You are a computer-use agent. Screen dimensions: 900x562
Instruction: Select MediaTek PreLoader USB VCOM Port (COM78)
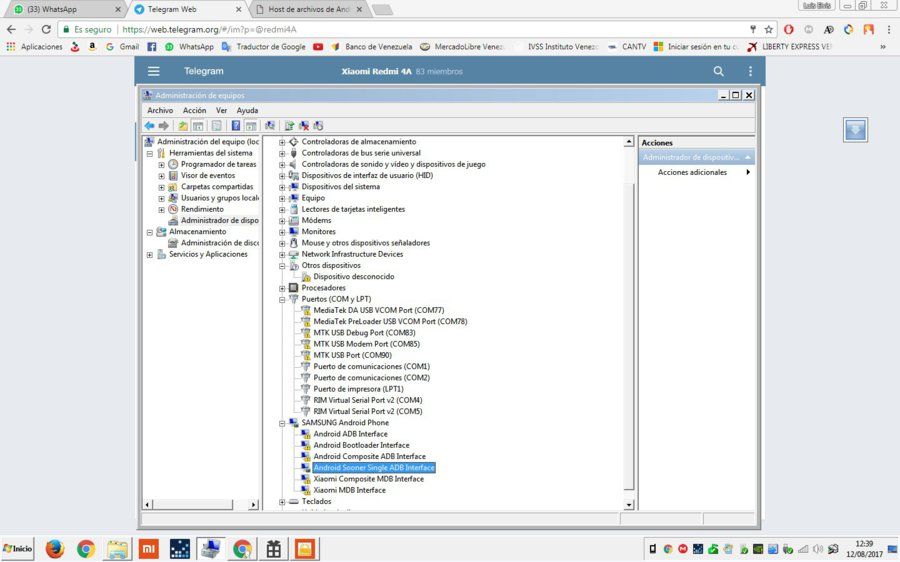pyautogui.click(x=390, y=321)
